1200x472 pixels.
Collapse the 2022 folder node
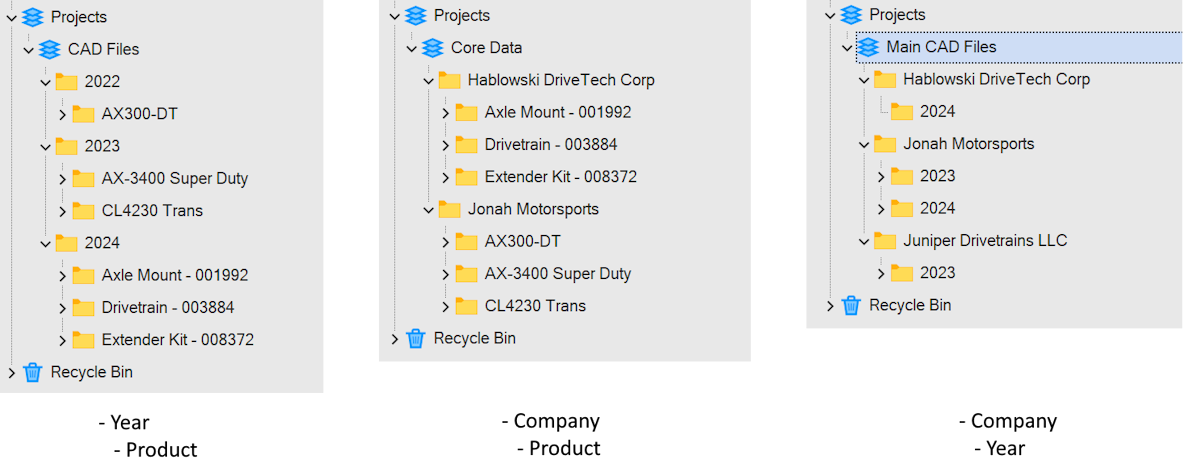coord(45,82)
